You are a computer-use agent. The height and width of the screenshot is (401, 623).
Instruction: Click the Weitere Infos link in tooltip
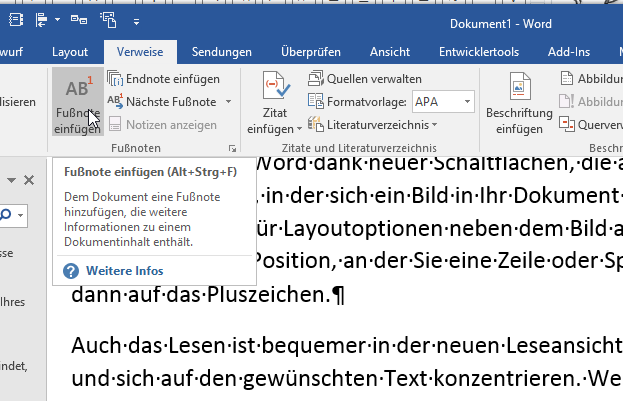pos(125,271)
